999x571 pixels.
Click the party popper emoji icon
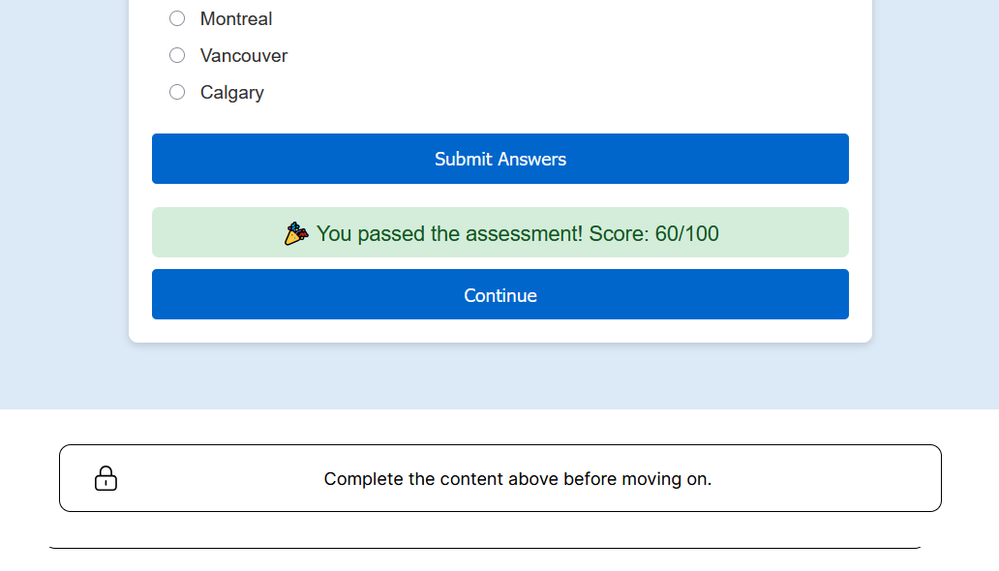(295, 234)
